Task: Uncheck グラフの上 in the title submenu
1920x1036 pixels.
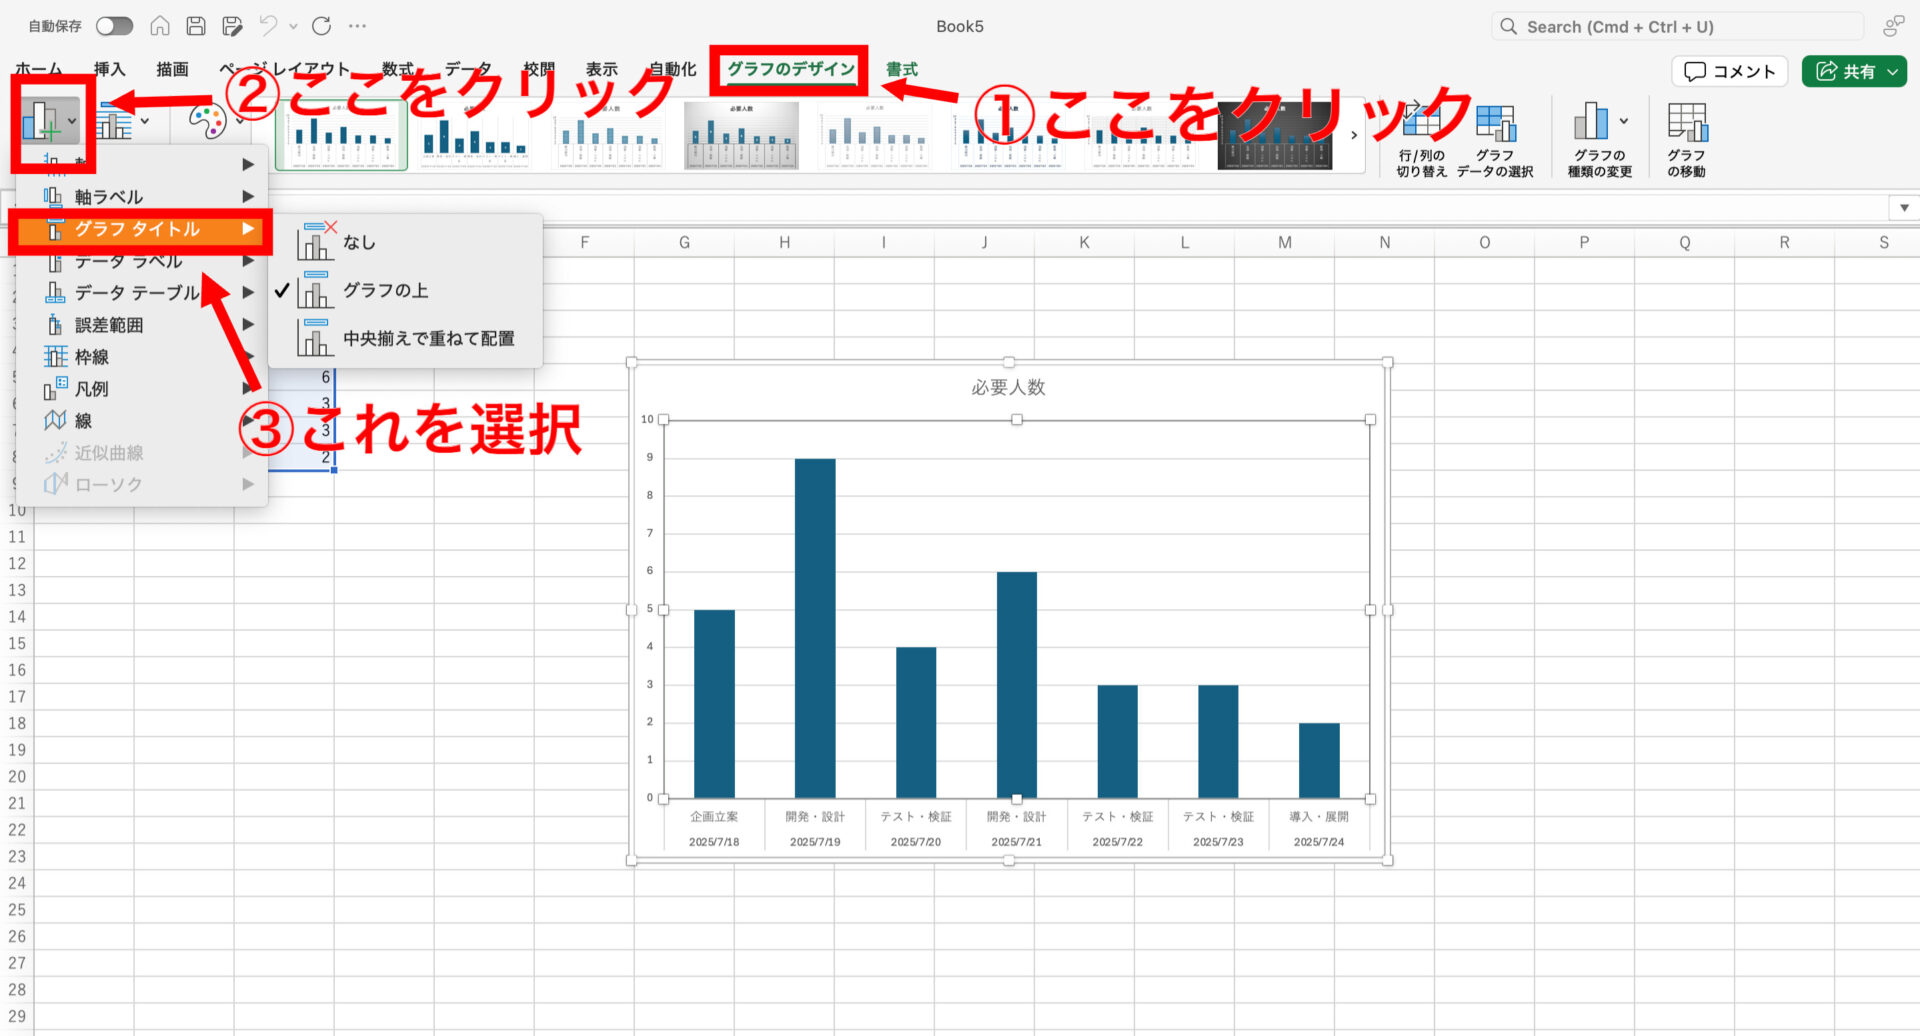Action: (385, 290)
